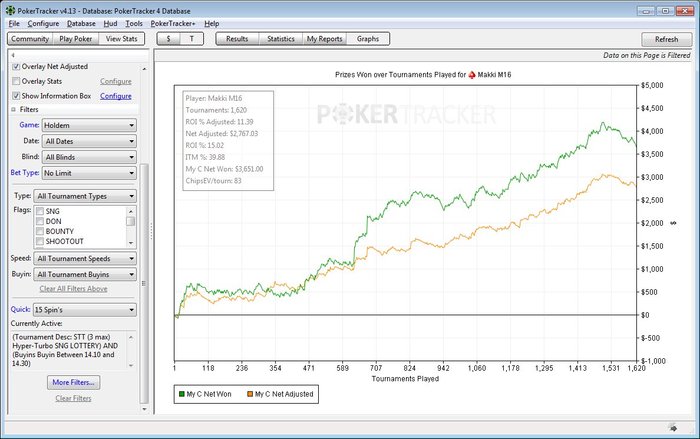Image resolution: width=700 pixels, height=439 pixels.
Task: Open the Hud menu
Action: click(x=110, y=24)
